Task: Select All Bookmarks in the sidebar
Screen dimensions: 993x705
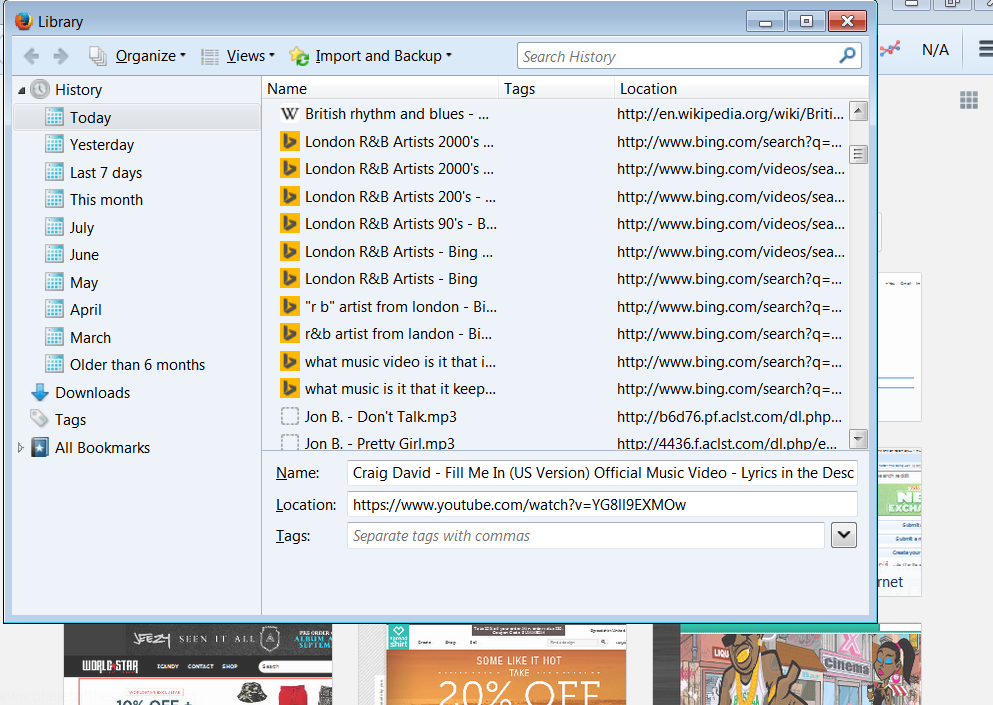Action: point(136,448)
